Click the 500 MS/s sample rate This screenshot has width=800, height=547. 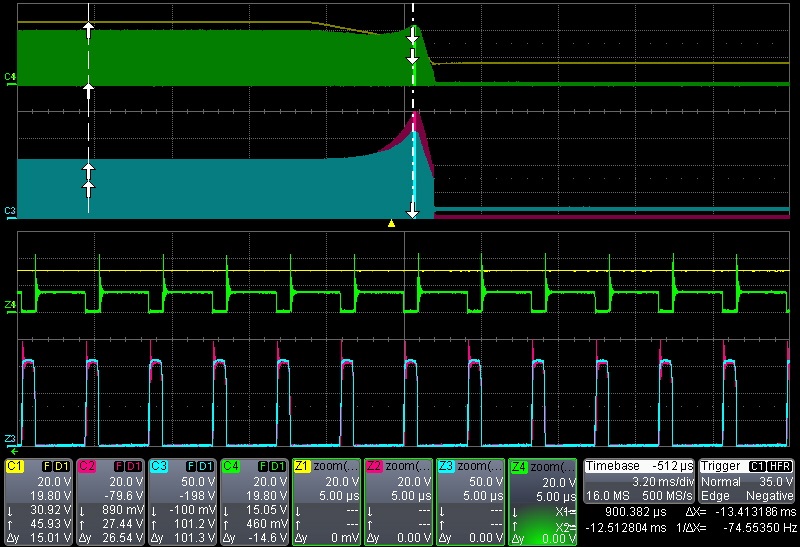point(666,495)
